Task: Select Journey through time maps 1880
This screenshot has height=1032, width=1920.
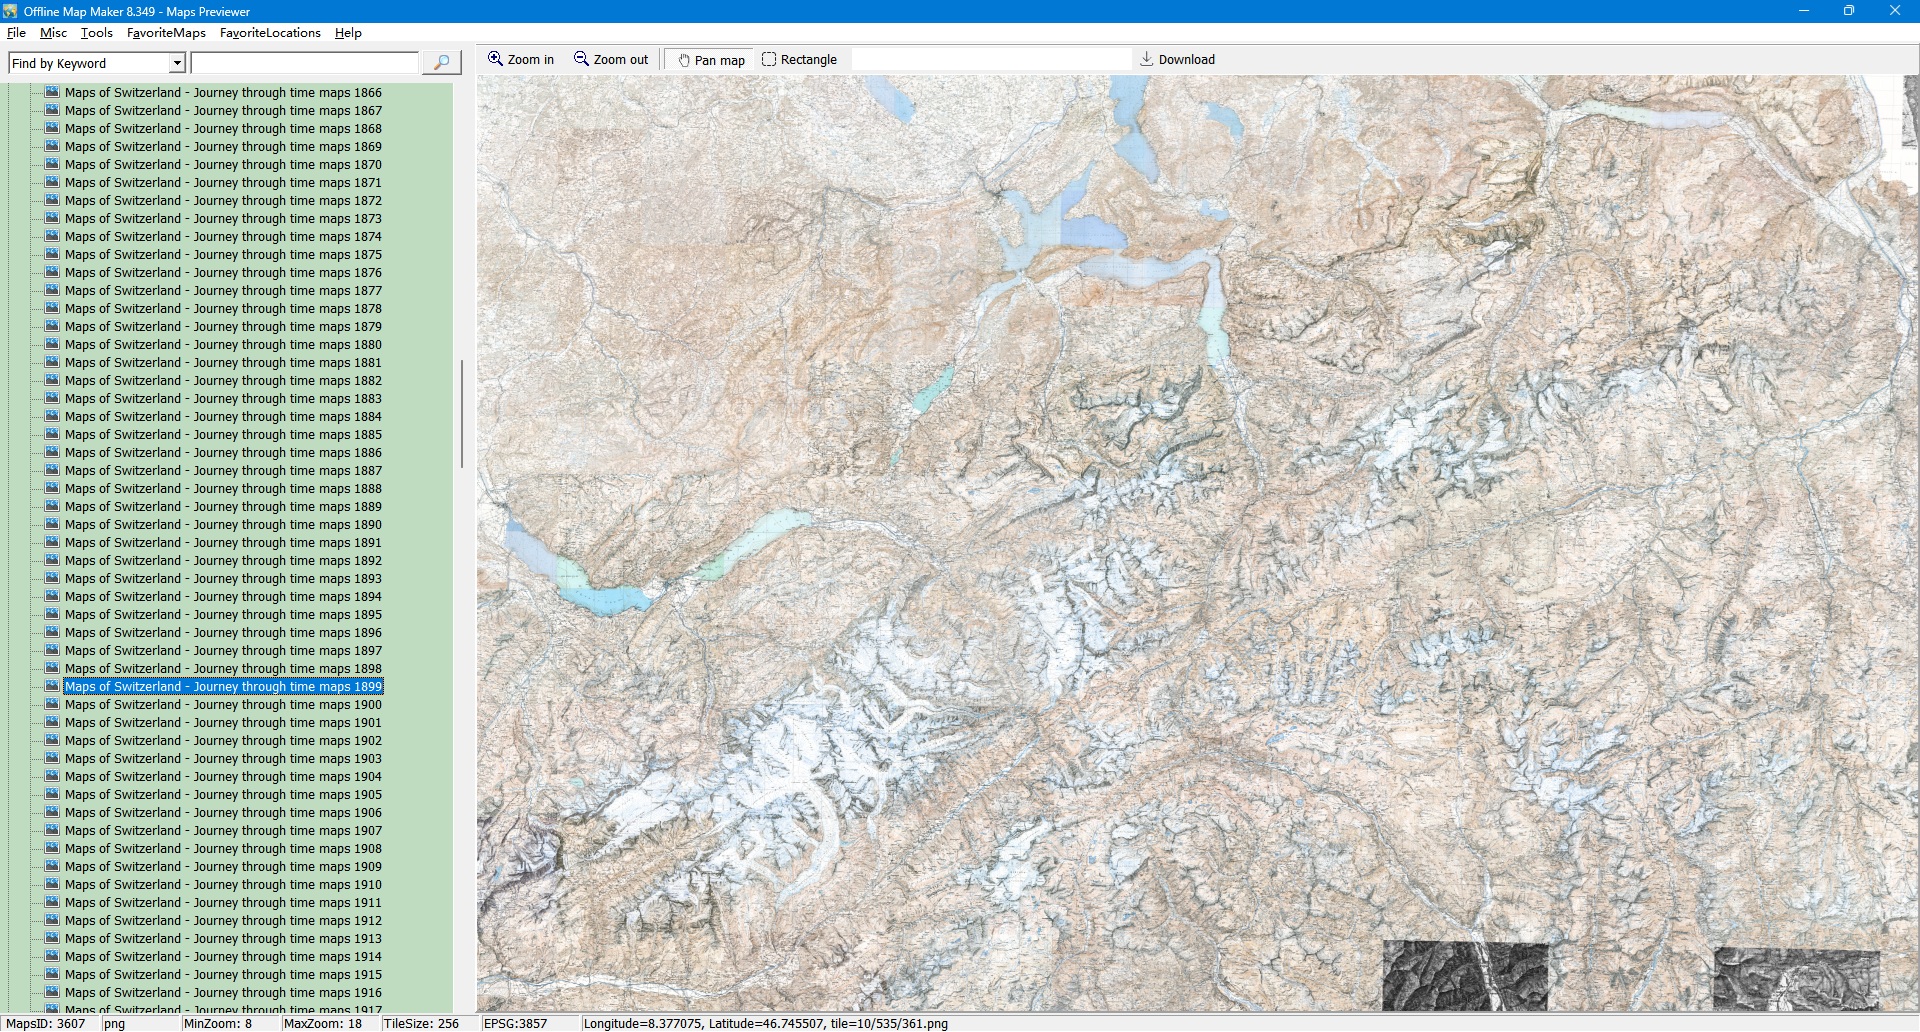Action: point(223,345)
